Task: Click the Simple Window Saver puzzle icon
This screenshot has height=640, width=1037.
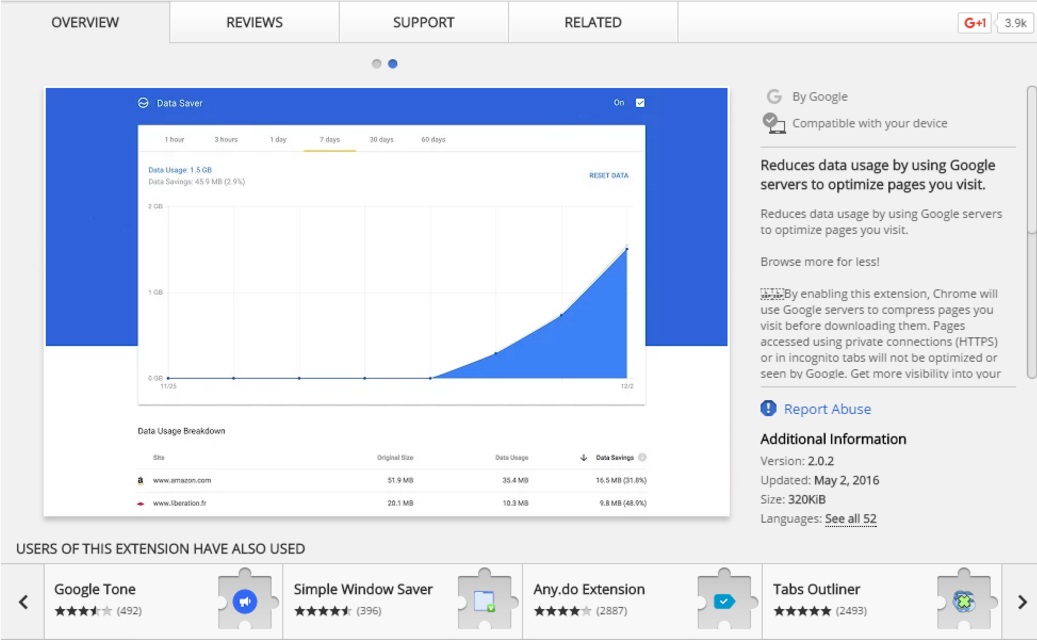Action: [484, 600]
